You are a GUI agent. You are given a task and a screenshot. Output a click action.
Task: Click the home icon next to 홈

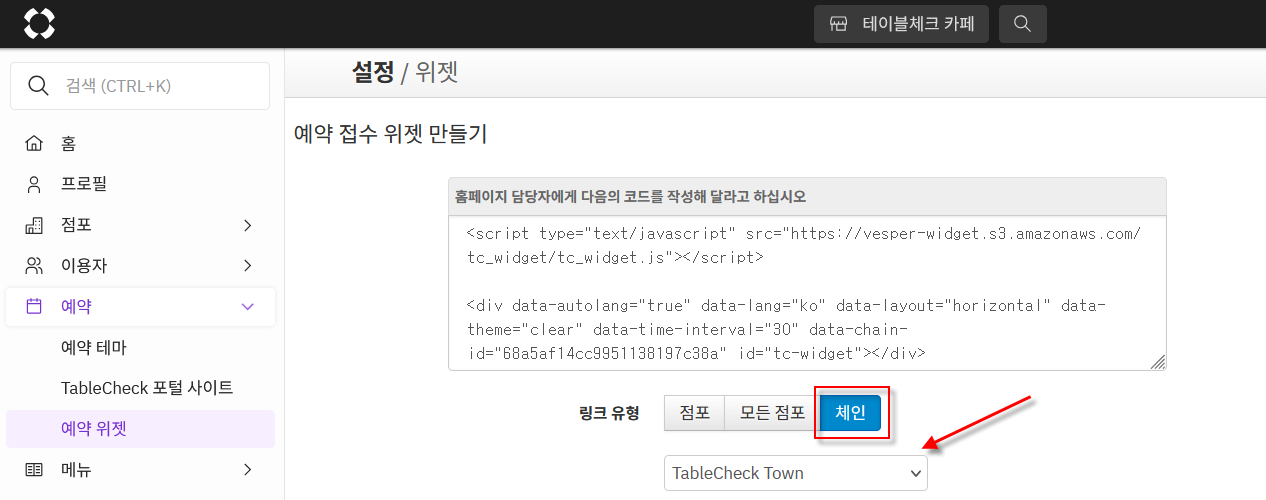(x=34, y=143)
